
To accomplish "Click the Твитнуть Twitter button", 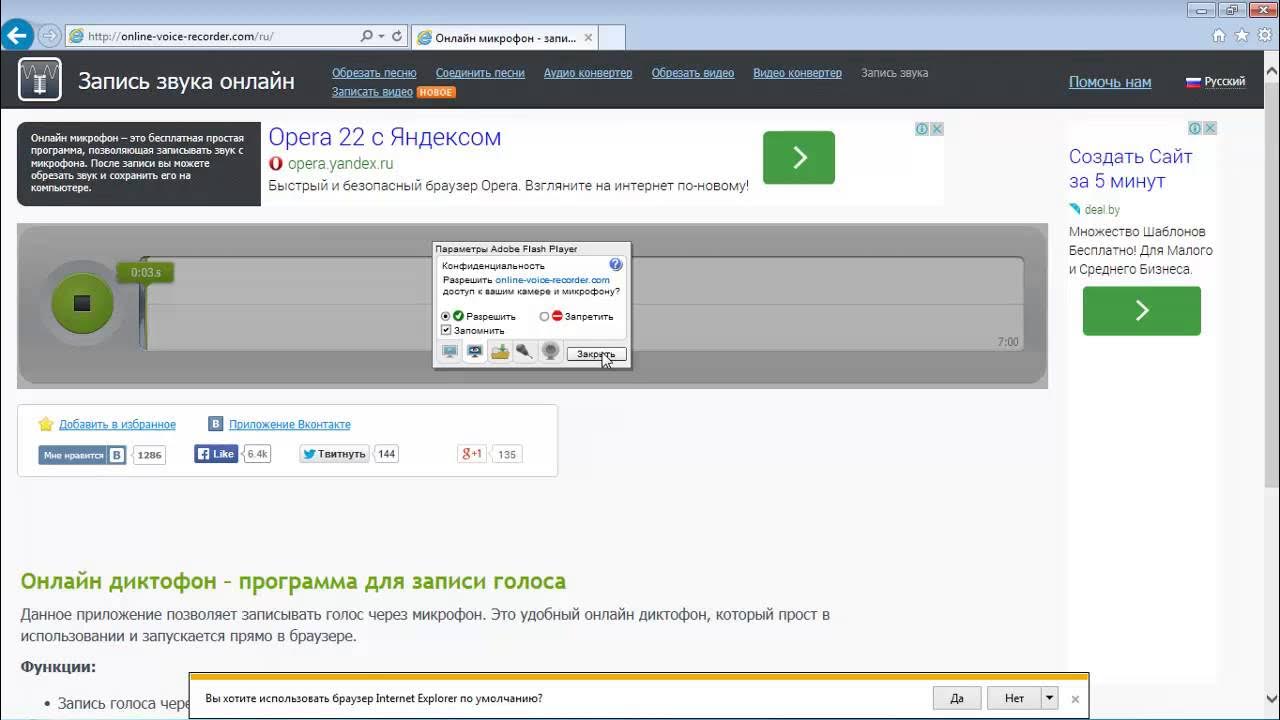I will [335, 454].
